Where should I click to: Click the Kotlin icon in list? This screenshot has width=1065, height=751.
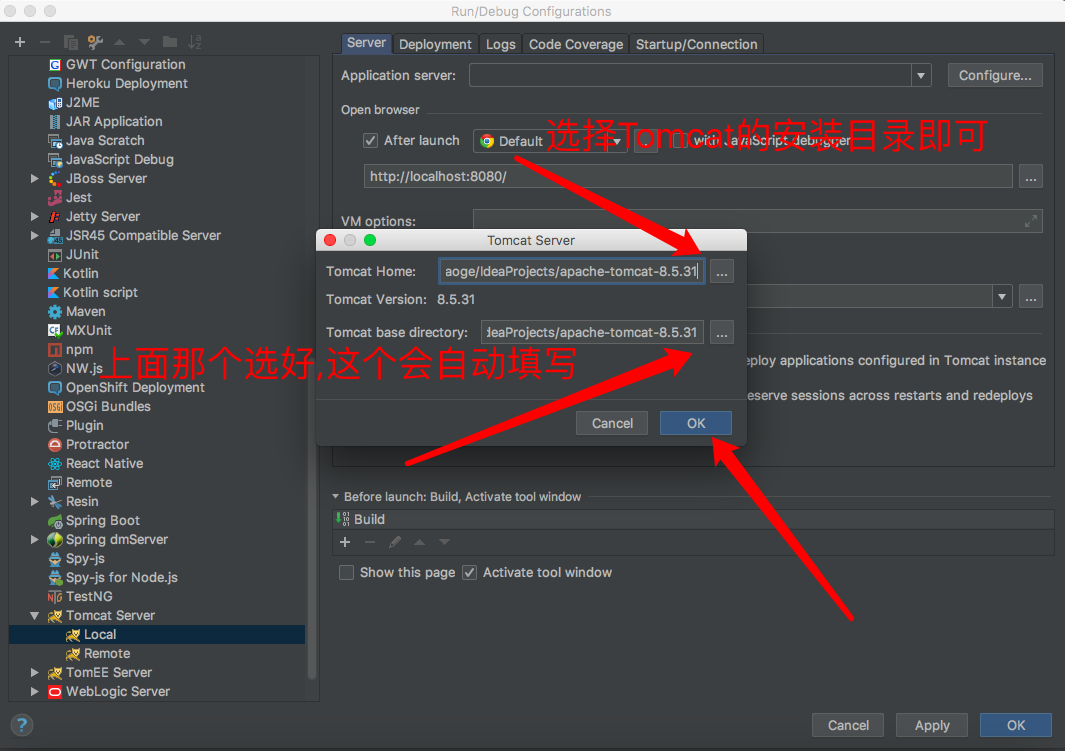[54, 274]
